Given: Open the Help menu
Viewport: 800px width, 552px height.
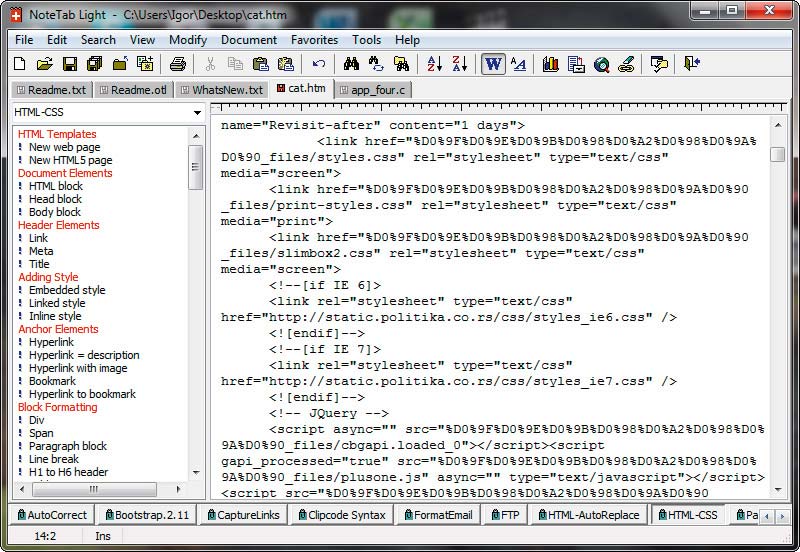Looking at the screenshot, I should [x=407, y=40].
